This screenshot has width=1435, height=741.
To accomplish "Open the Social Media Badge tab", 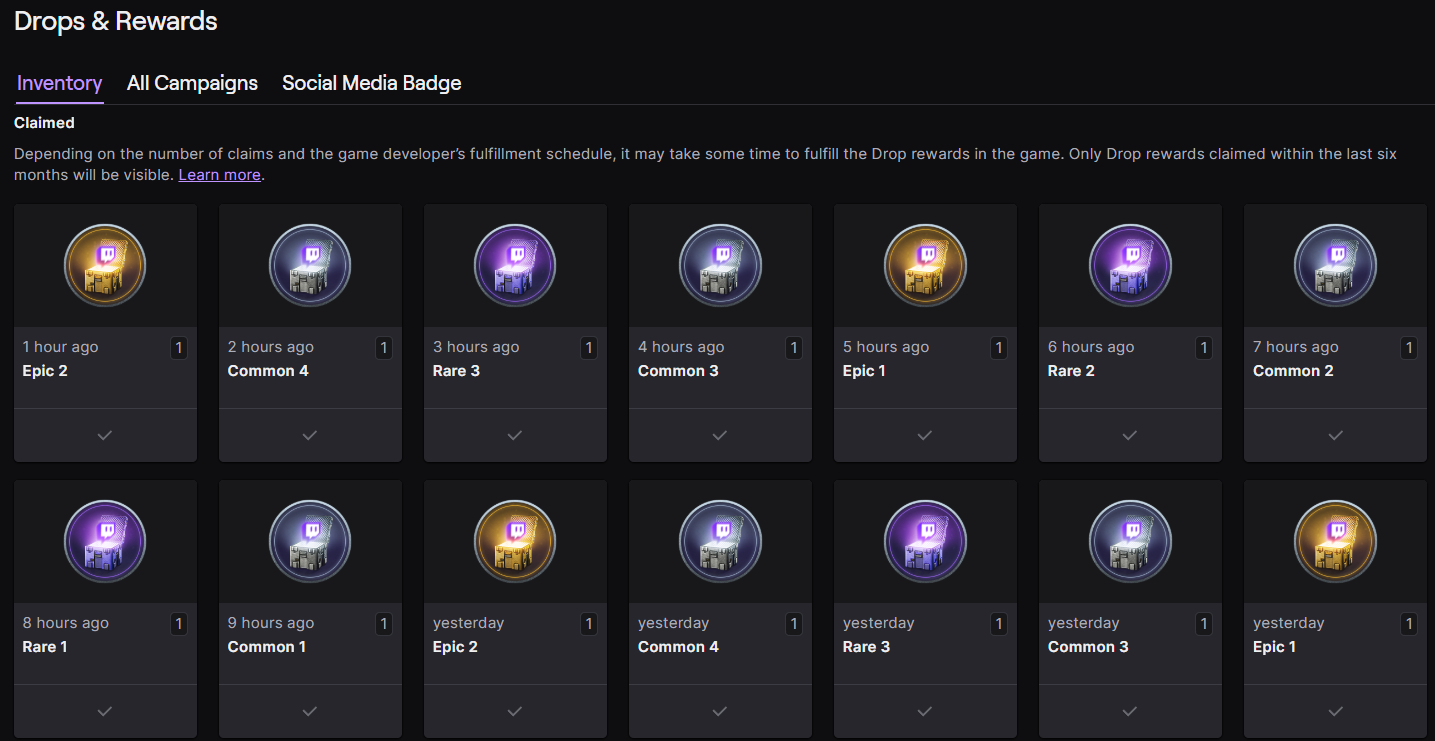I will [x=372, y=83].
